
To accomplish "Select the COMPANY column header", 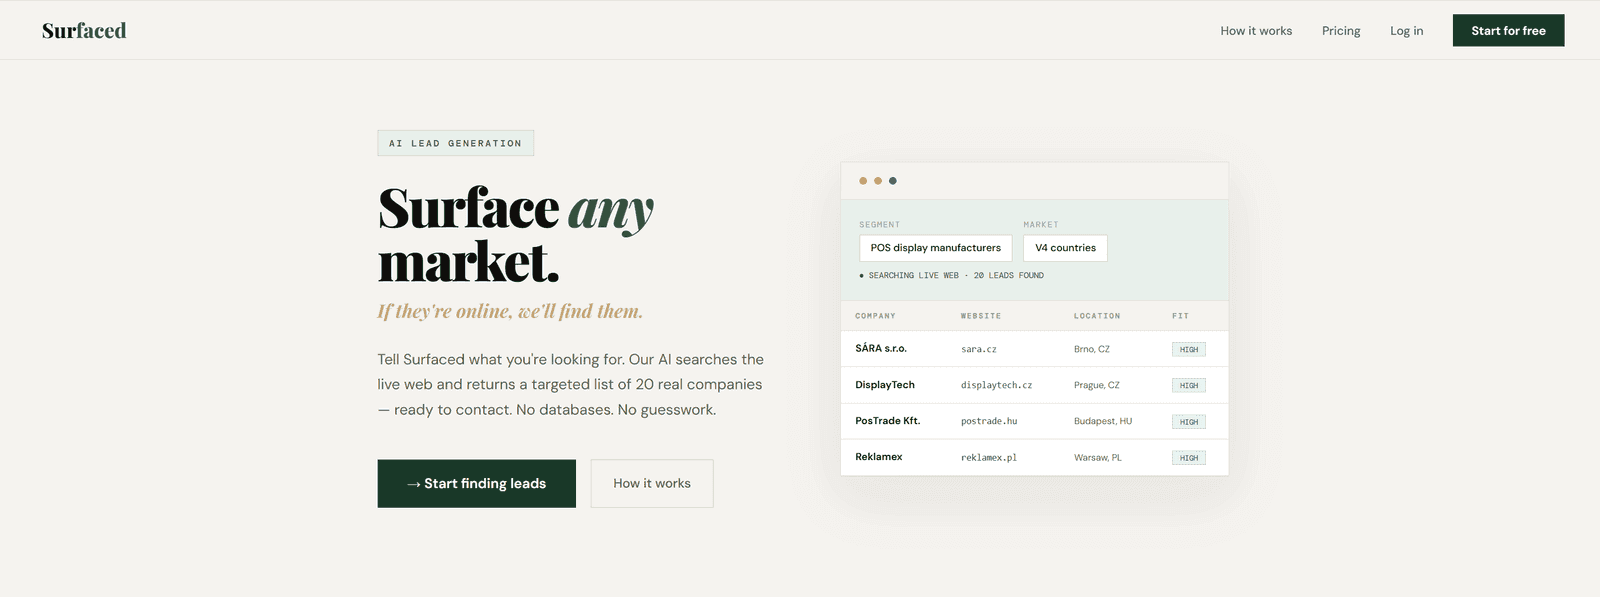I will (875, 316).
